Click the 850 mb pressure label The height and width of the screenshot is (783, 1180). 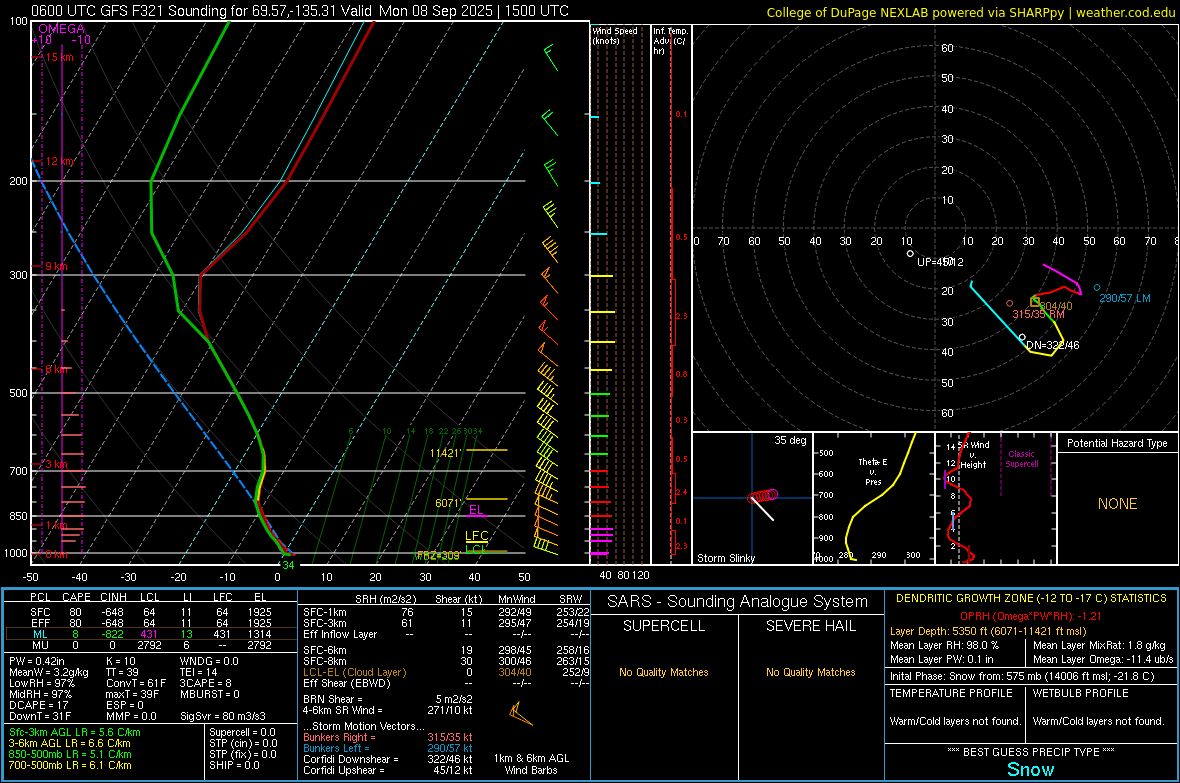click(18, 516)
